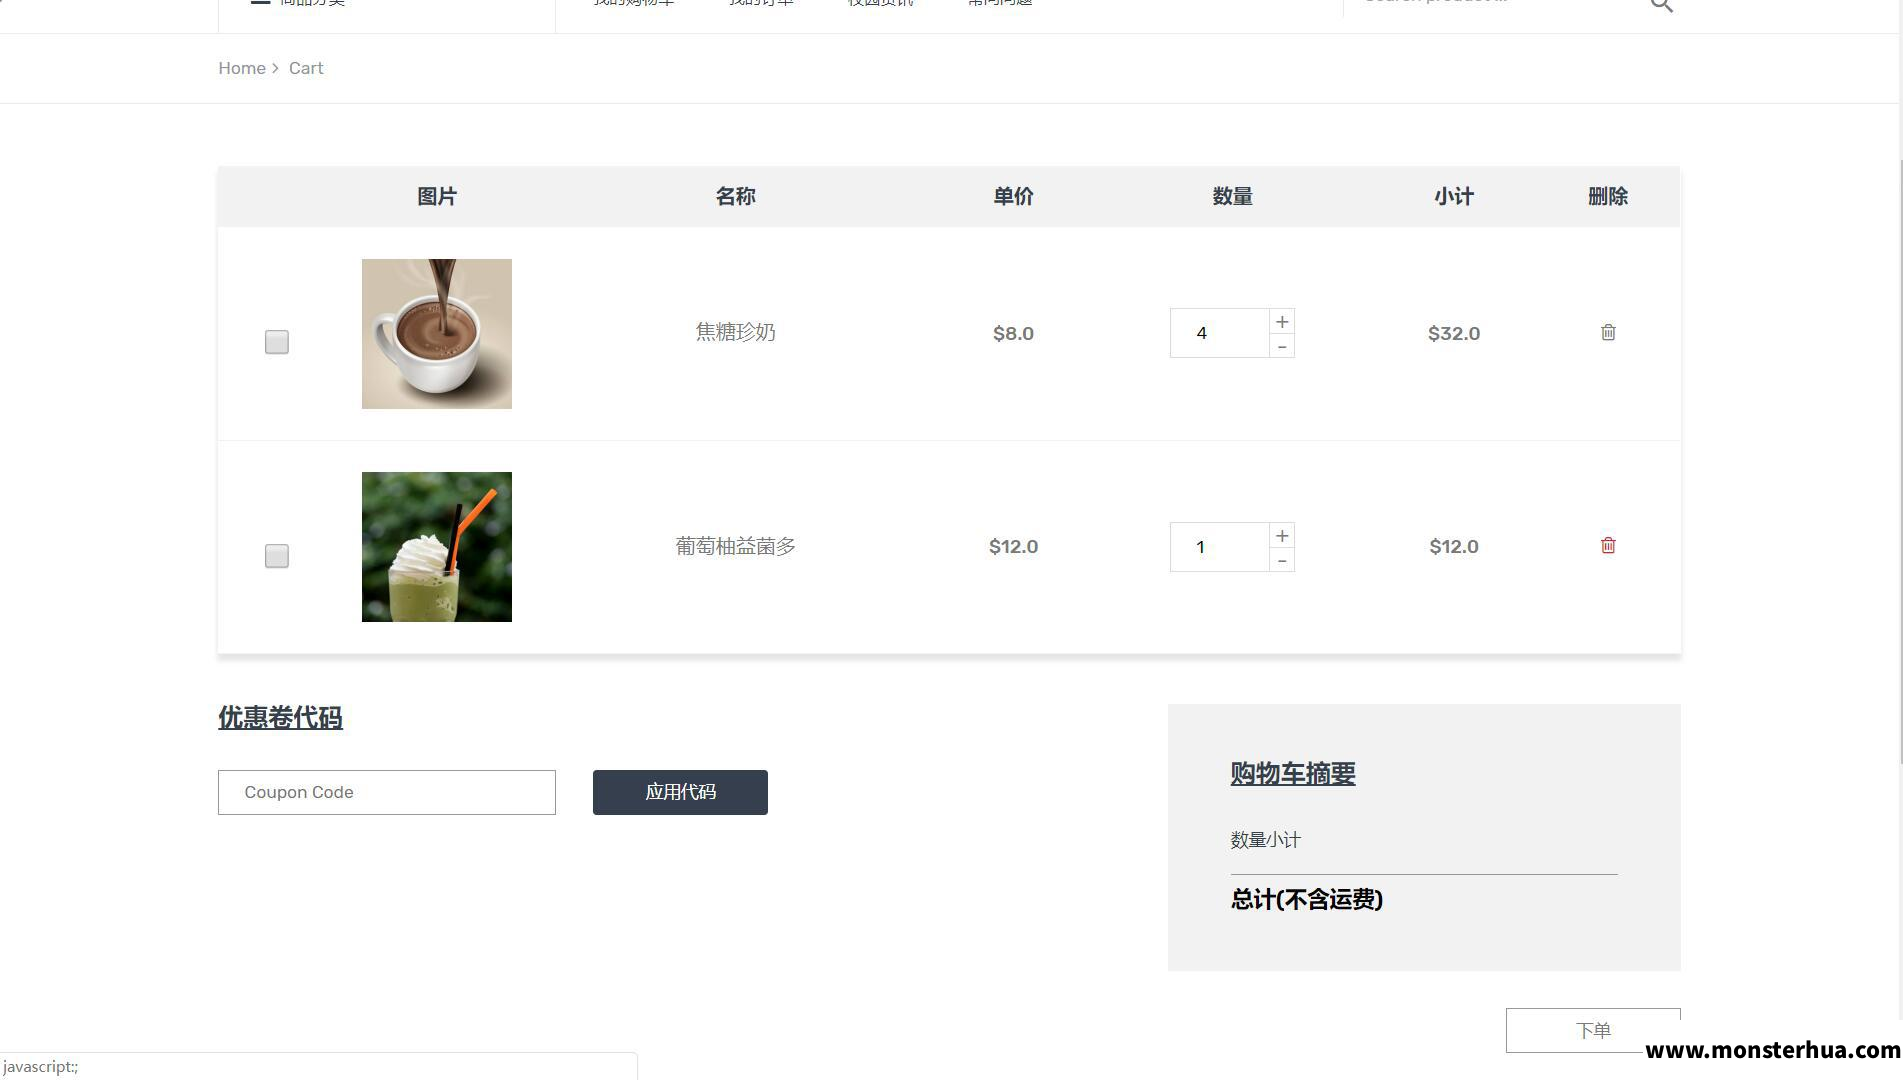Open the hot chocolate cup thumbnail
This screenshot has height=1080, width=1903.
coord(437,334)
